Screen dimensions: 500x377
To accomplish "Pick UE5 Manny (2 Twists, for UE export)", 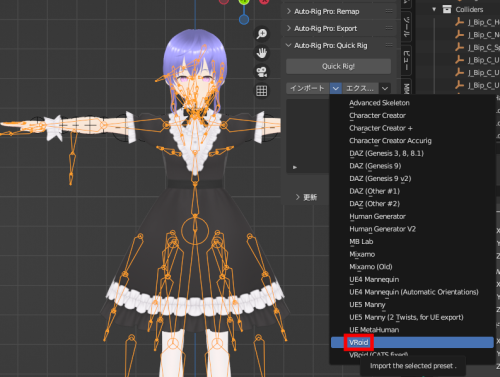I will coord(406,317).
